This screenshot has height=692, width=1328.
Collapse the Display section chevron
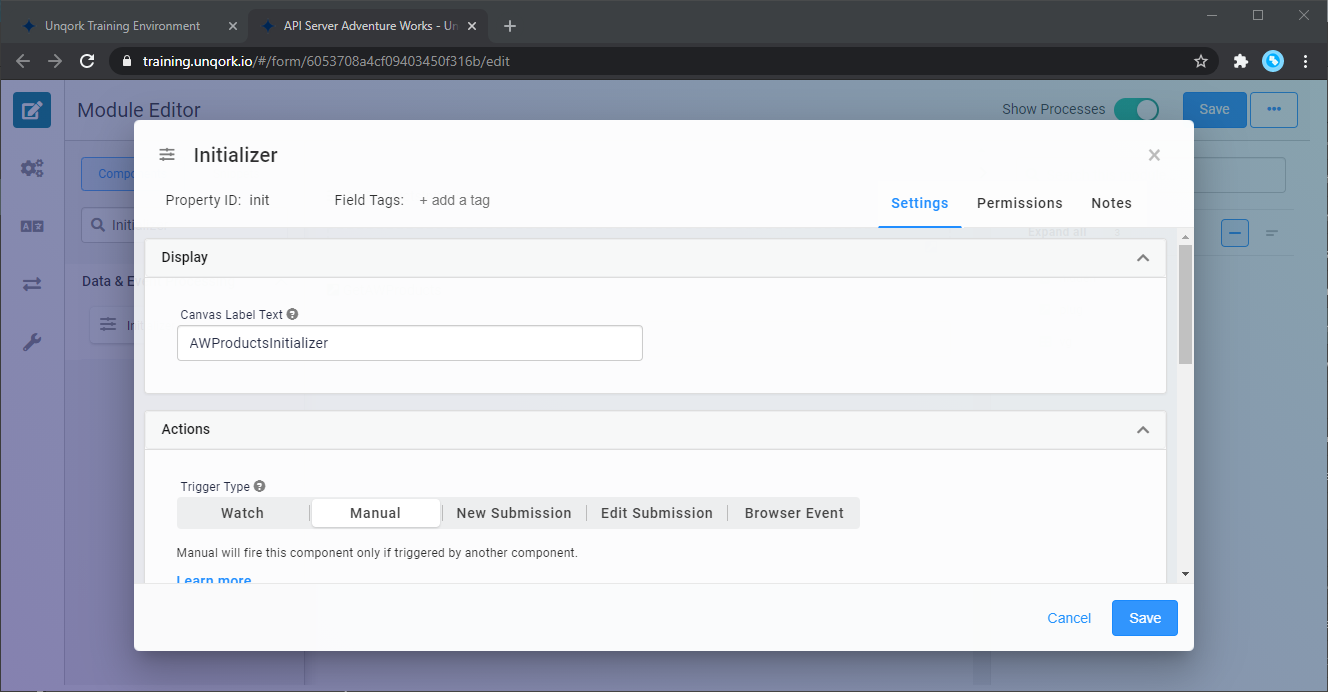point(1142,258)
